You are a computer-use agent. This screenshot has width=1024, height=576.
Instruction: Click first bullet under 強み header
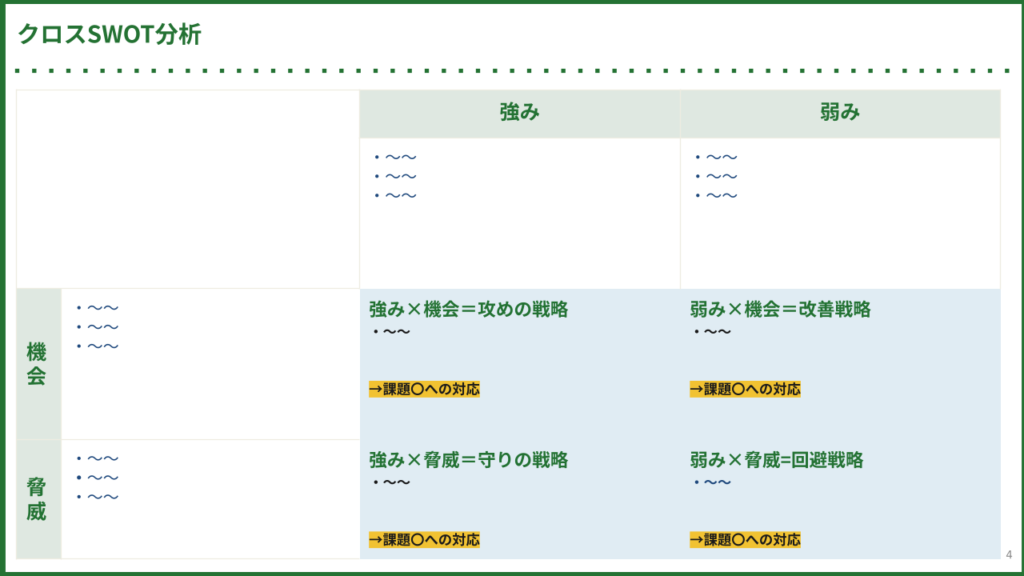point(400,157)
